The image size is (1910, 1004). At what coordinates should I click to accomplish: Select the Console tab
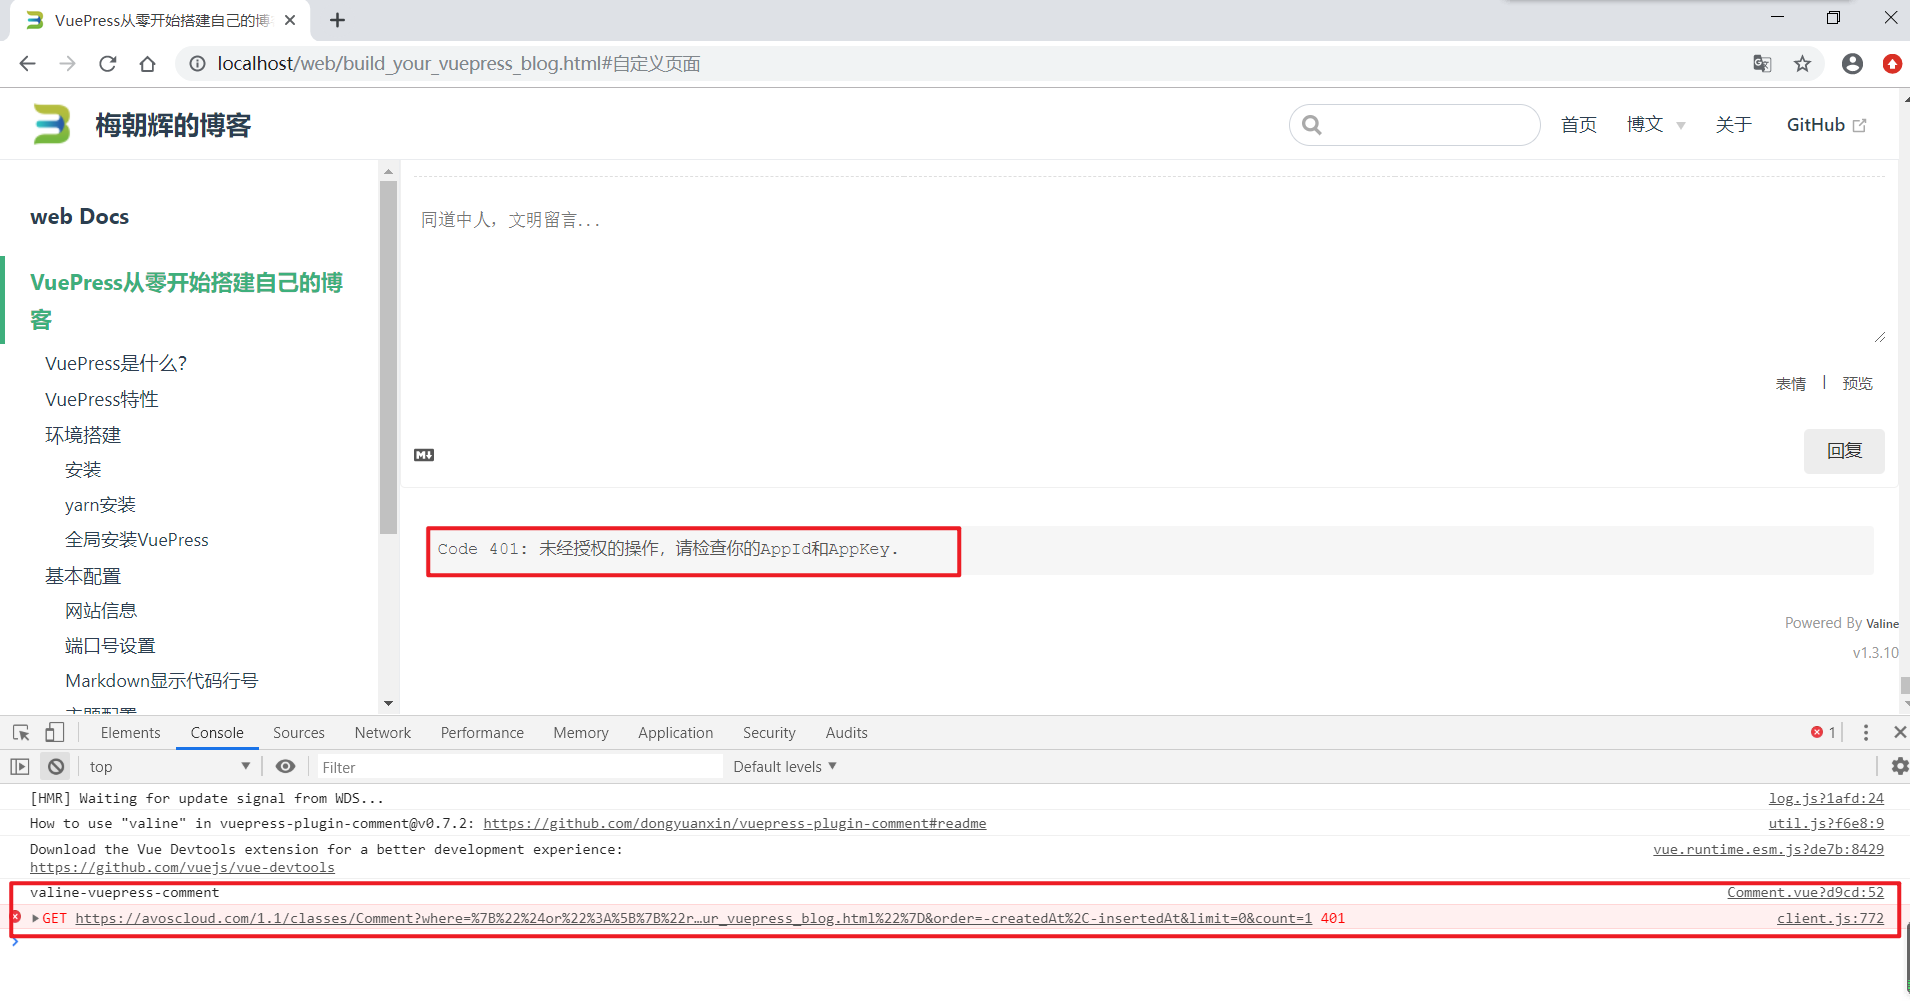217,733
